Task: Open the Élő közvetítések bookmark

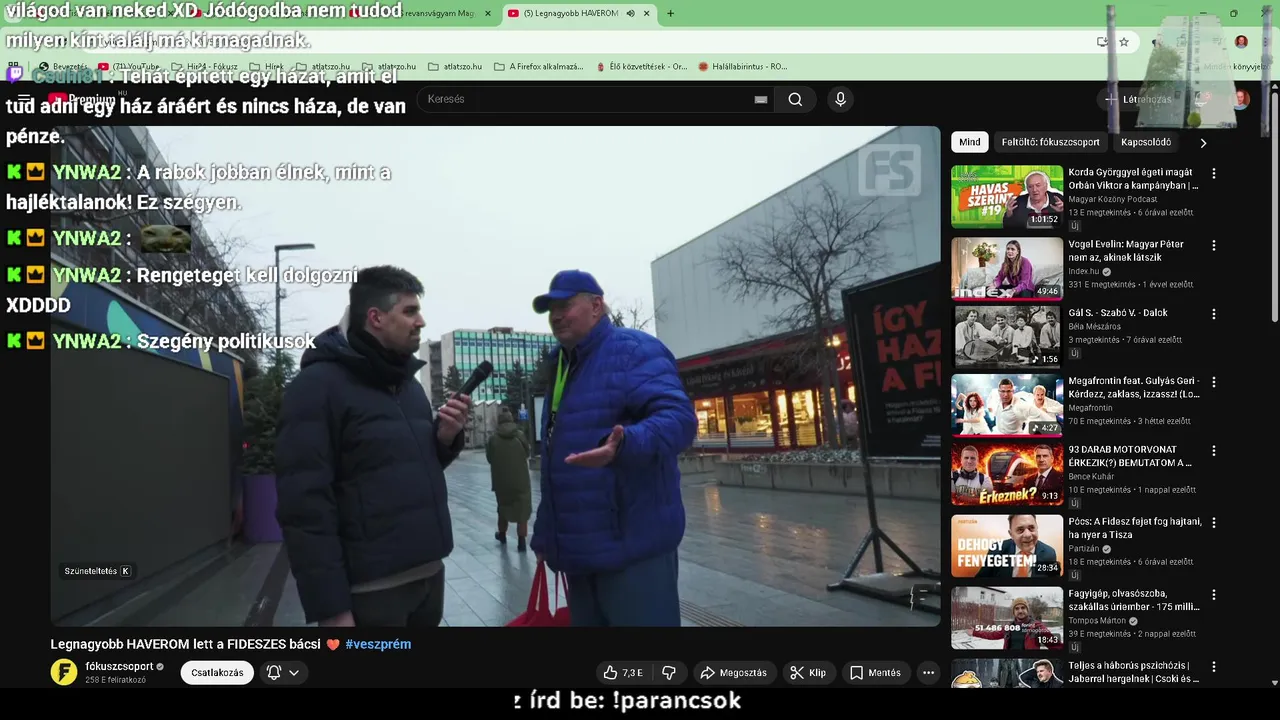Action: [641, 67]
